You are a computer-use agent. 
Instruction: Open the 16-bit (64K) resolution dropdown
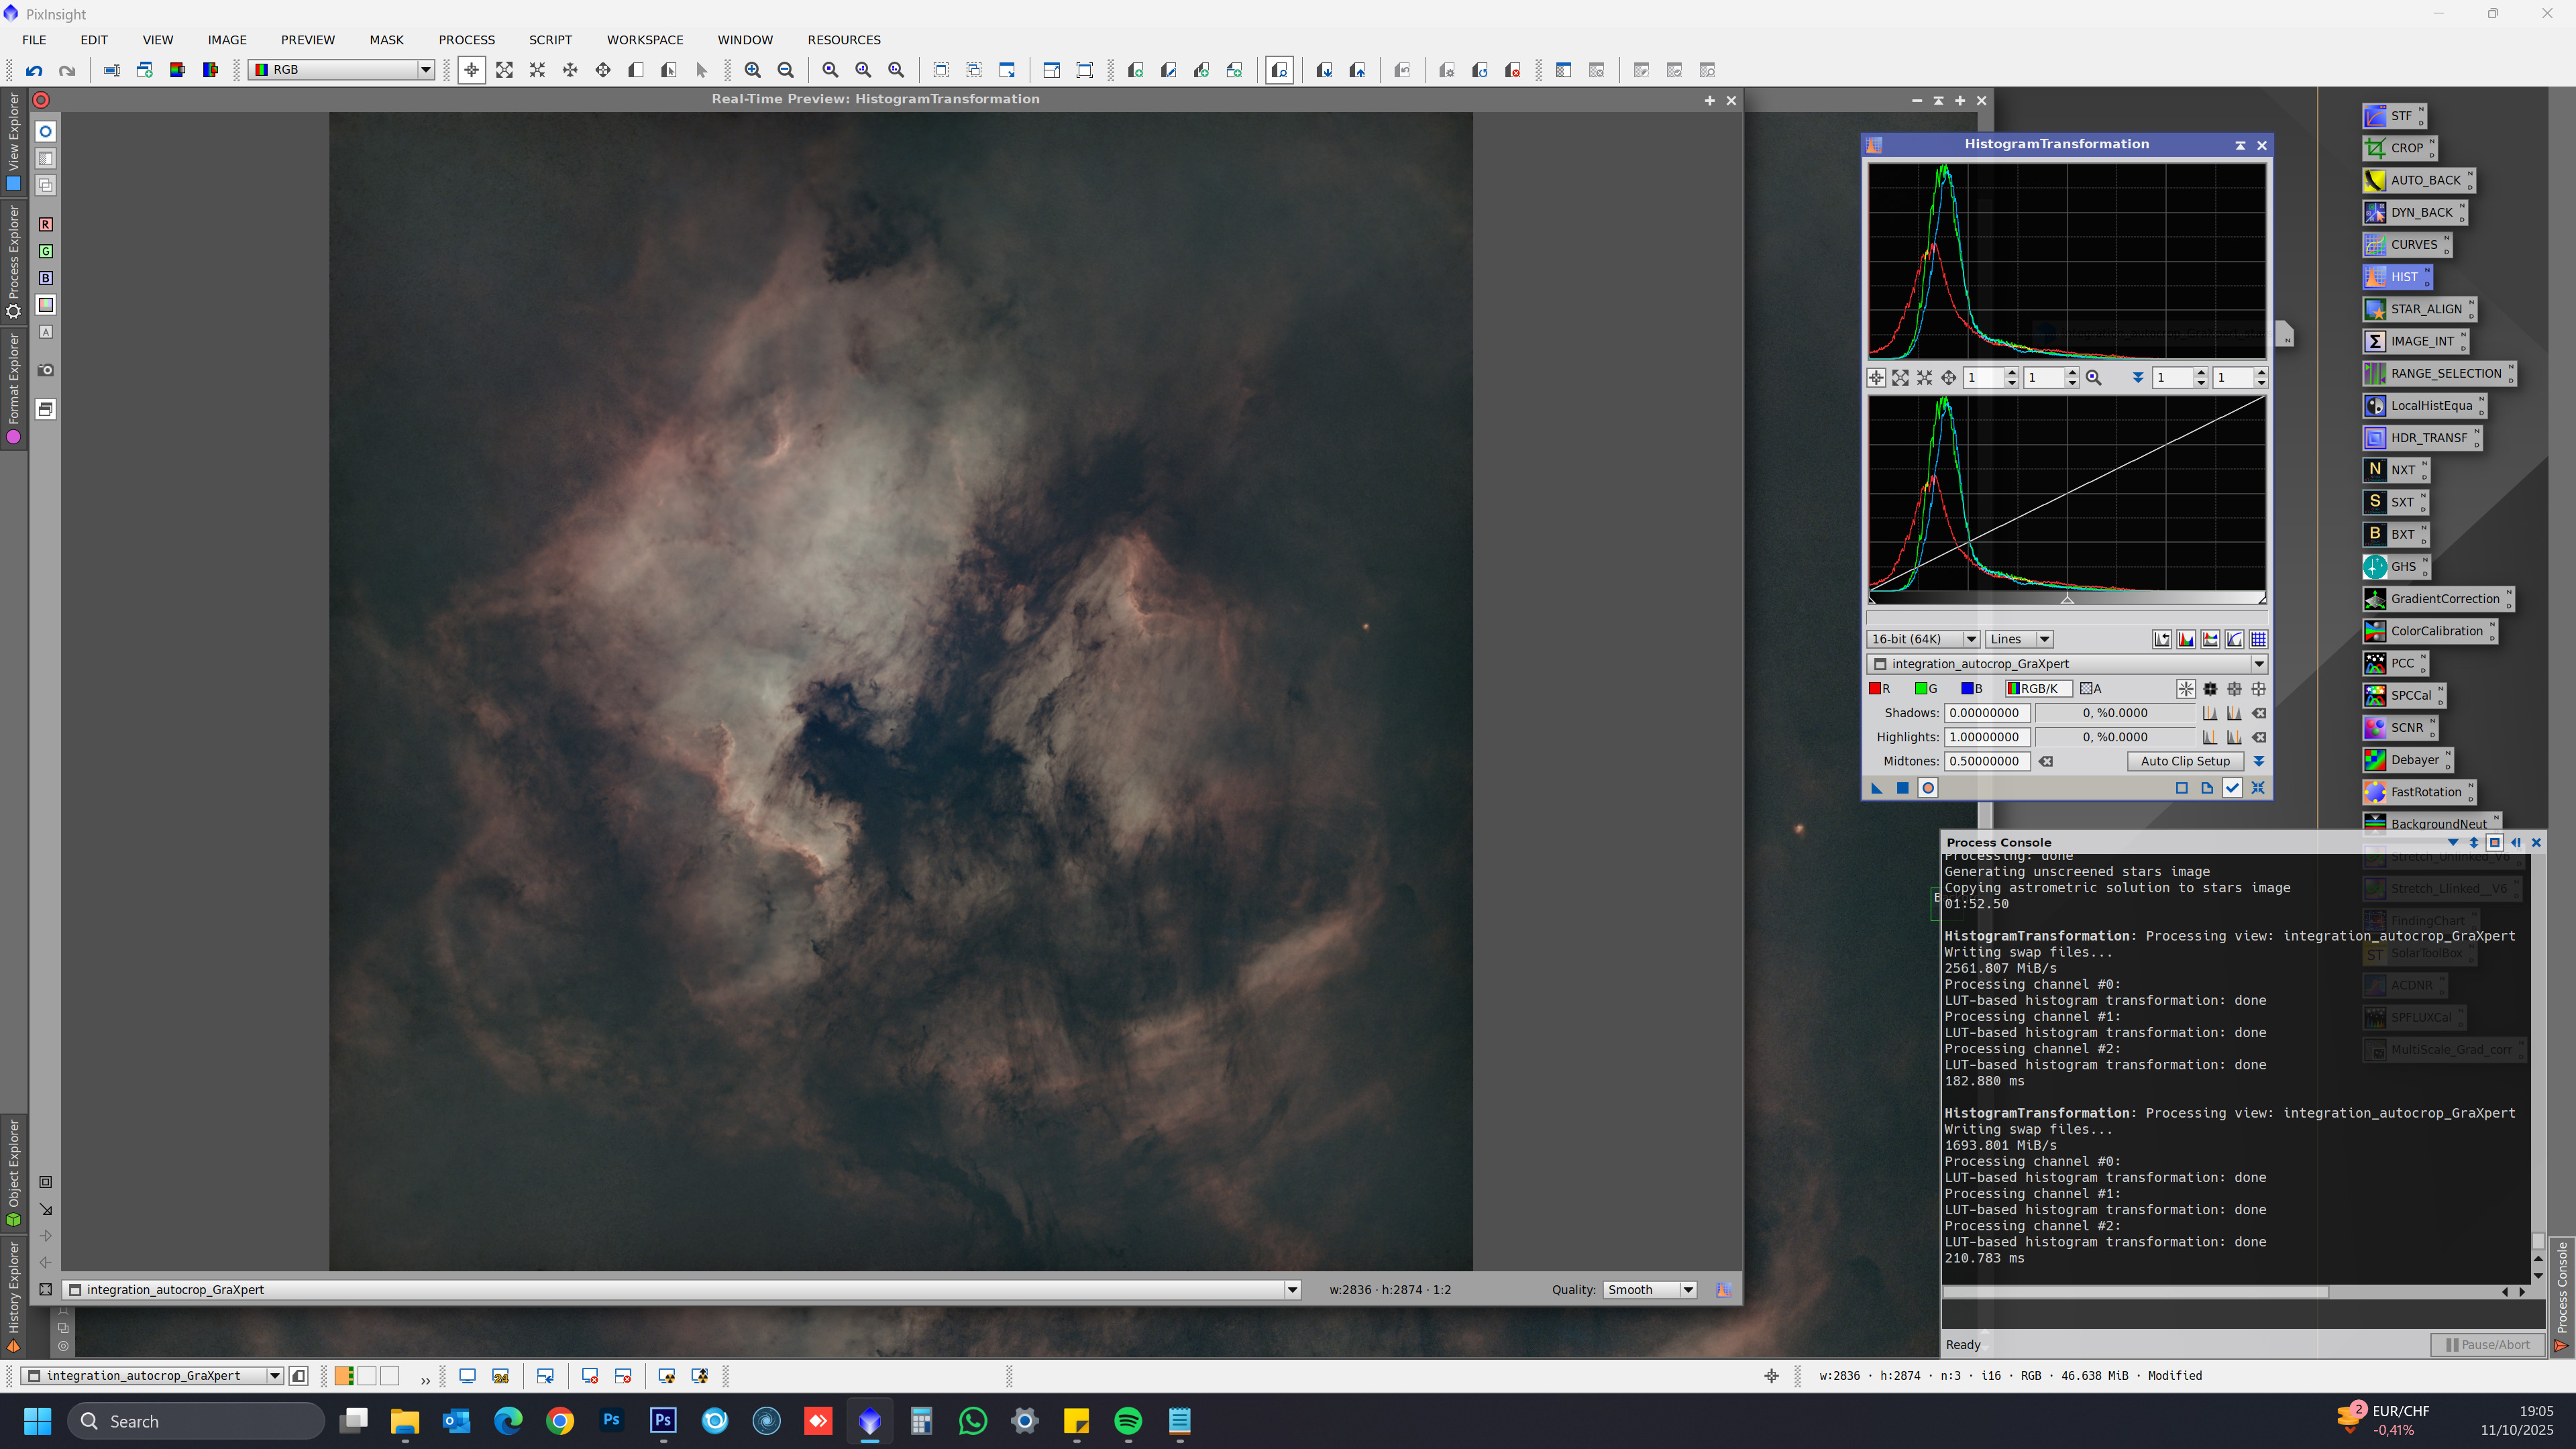[1923, 640]
